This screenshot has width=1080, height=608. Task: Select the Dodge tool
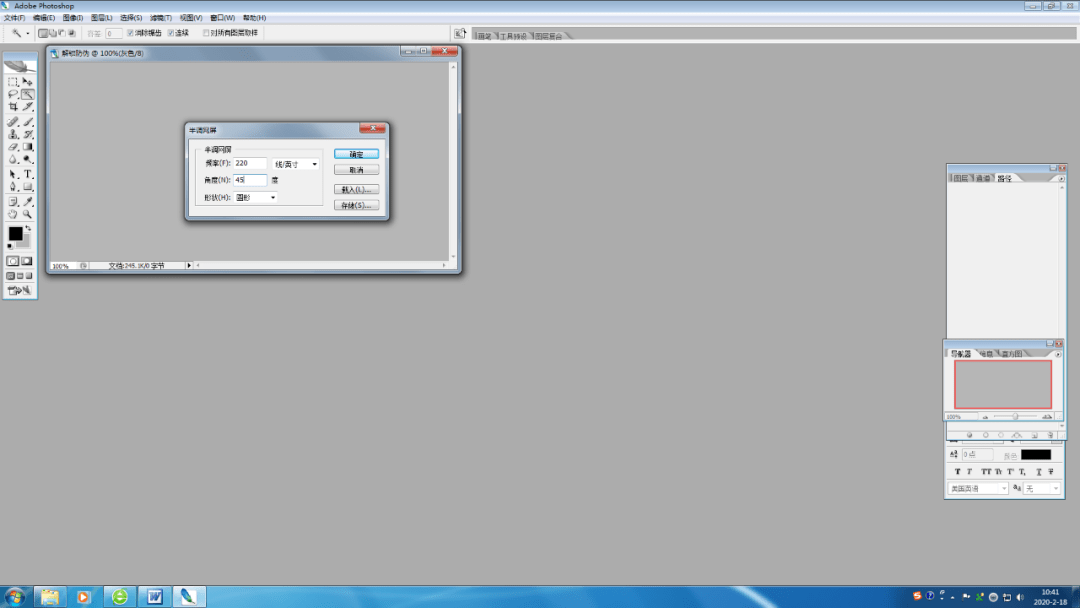click(28, 160)
